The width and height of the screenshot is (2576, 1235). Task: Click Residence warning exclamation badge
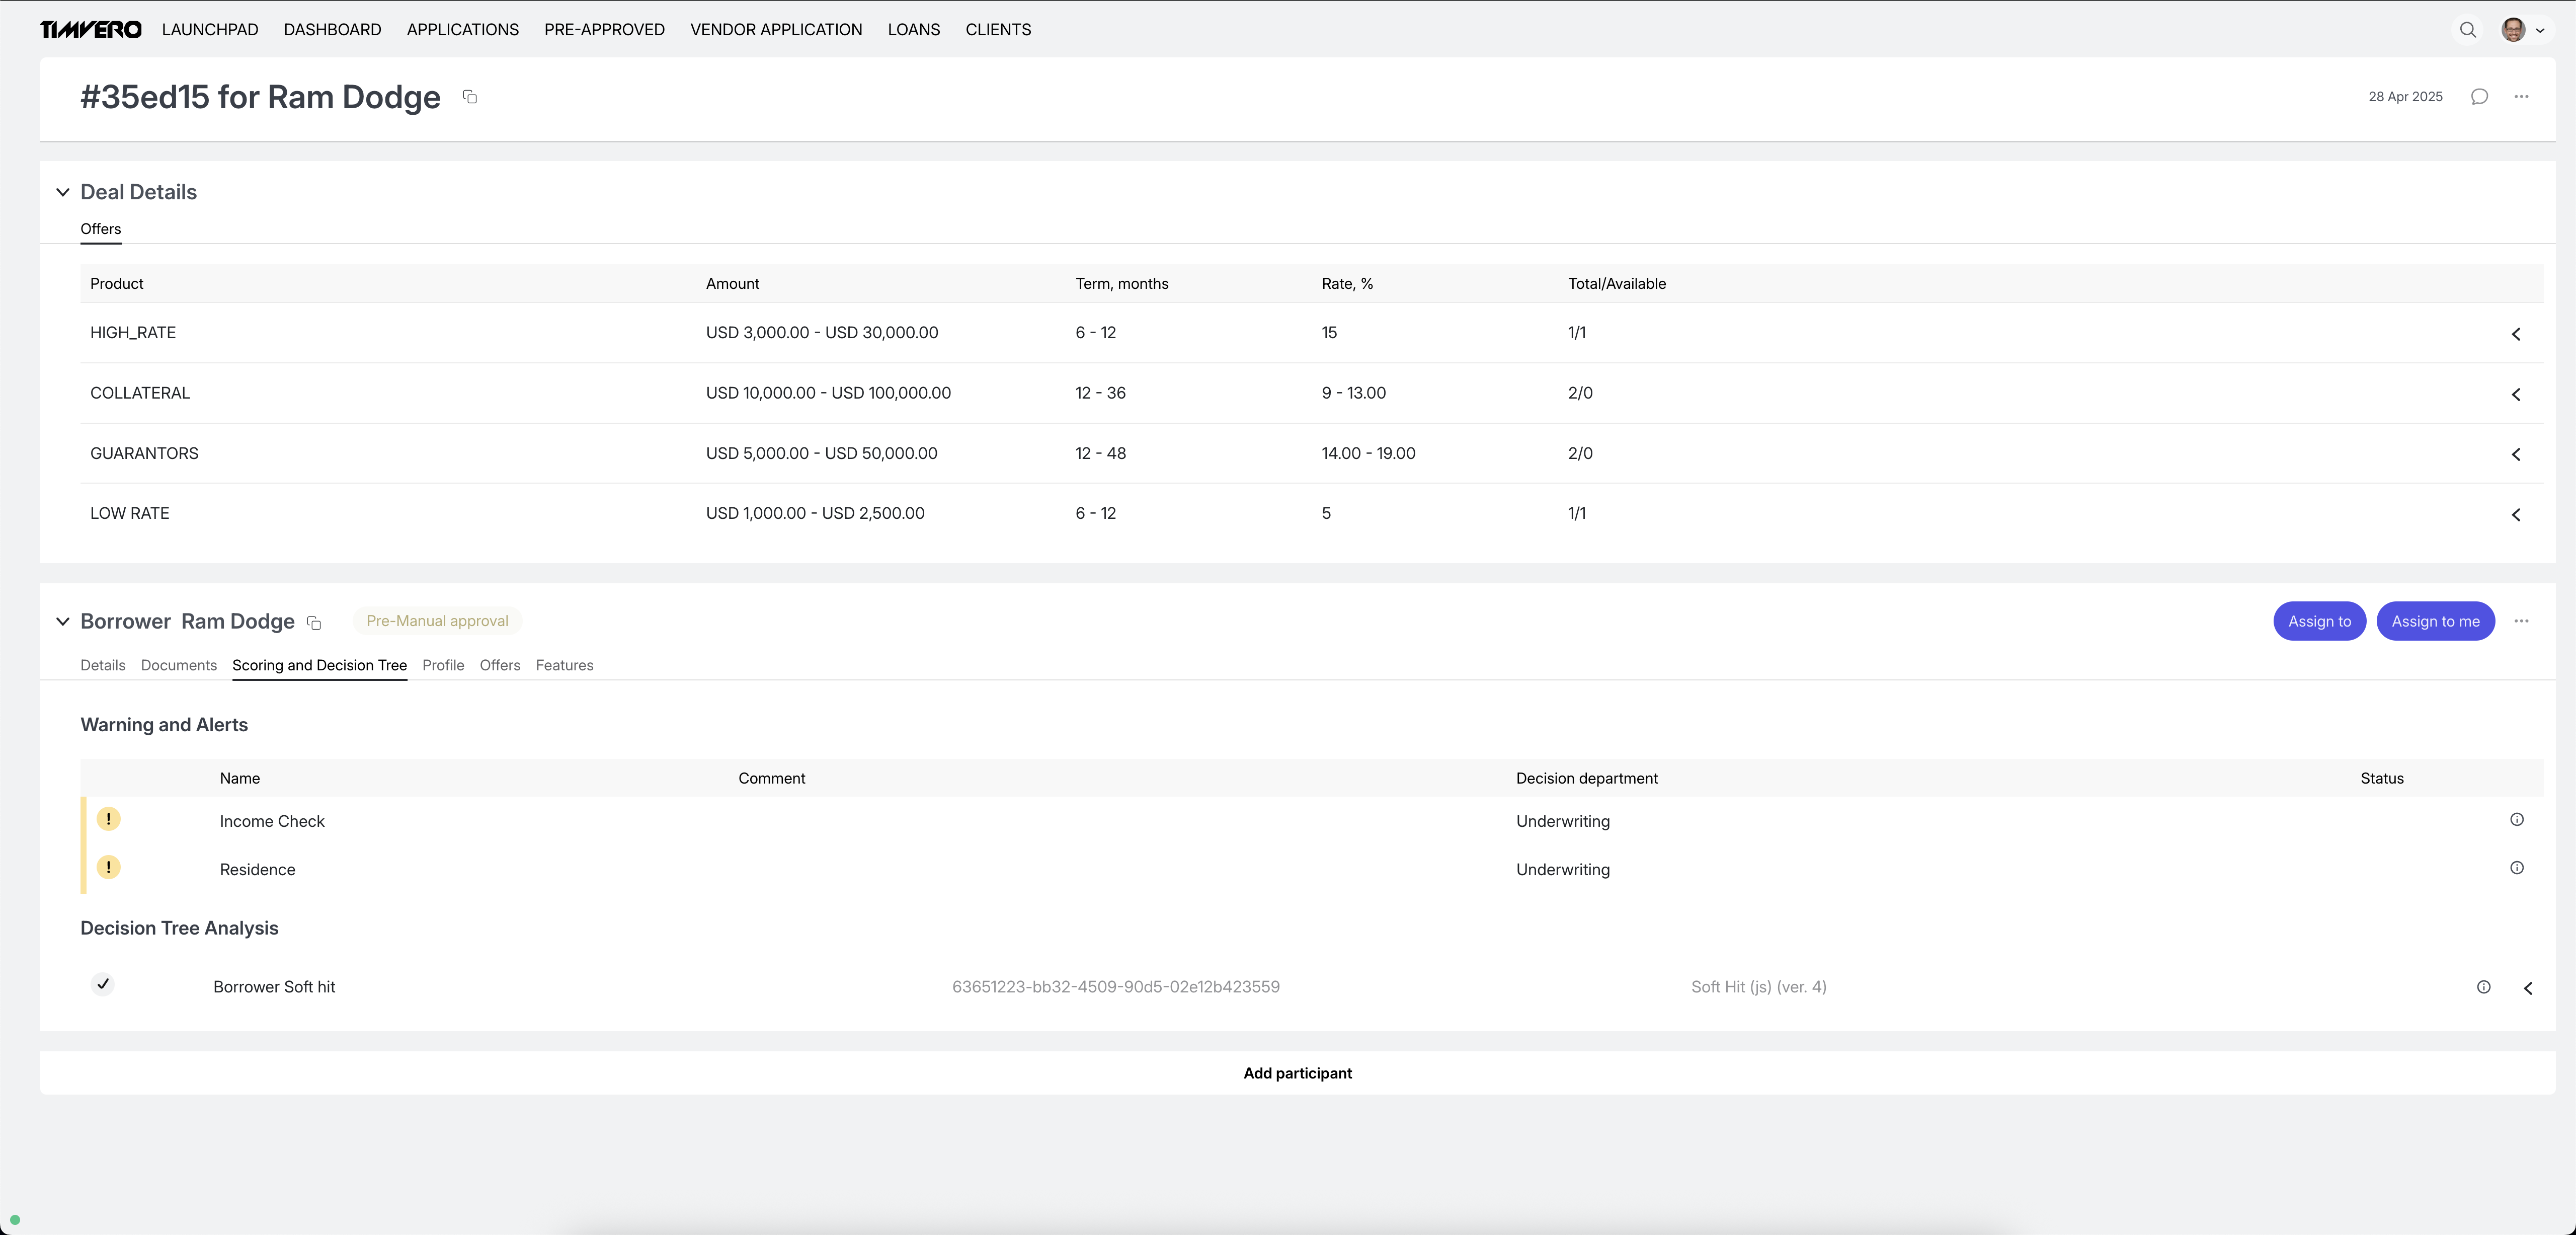[x=108, y=867]
